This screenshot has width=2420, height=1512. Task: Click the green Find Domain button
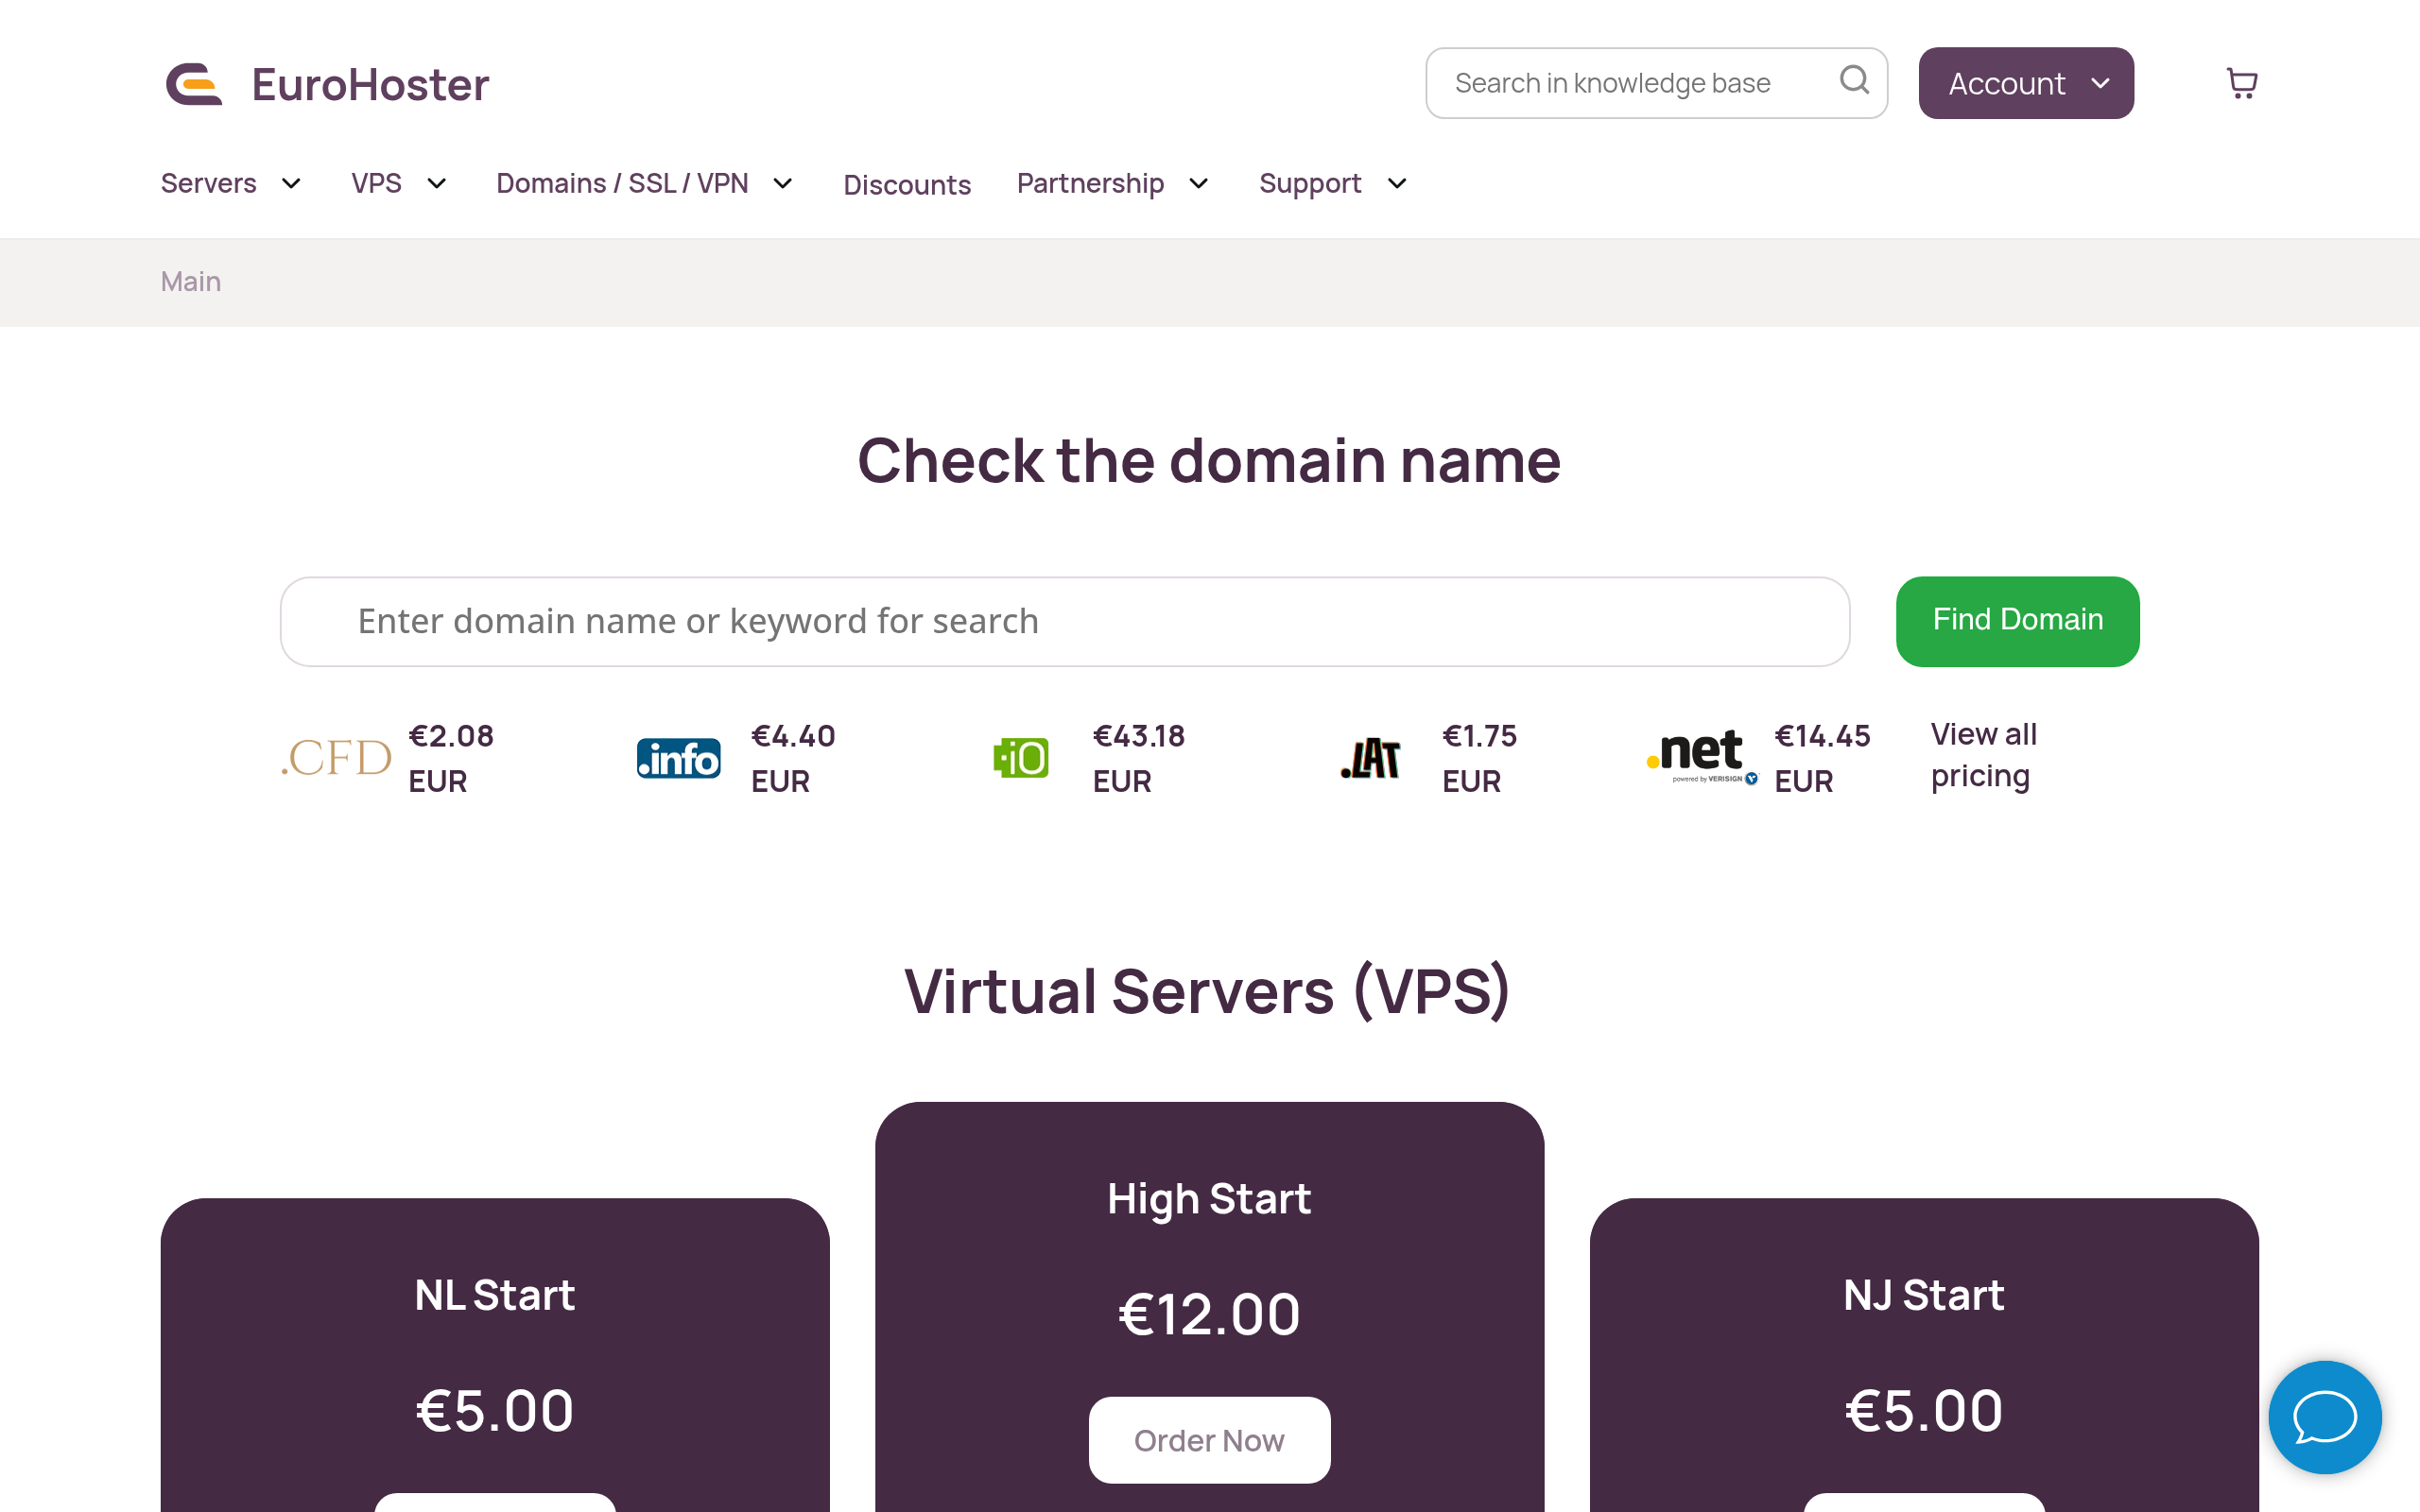coord(2017,621)
